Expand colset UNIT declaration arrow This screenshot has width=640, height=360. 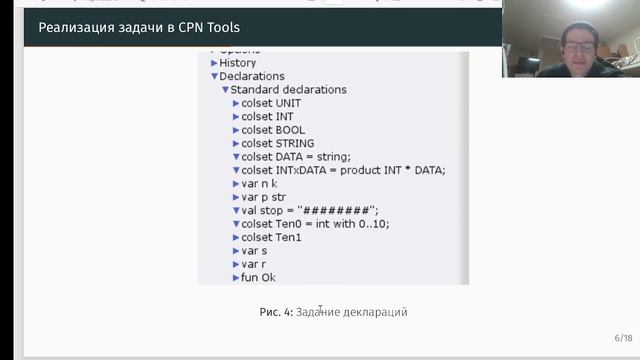point(236,103)
